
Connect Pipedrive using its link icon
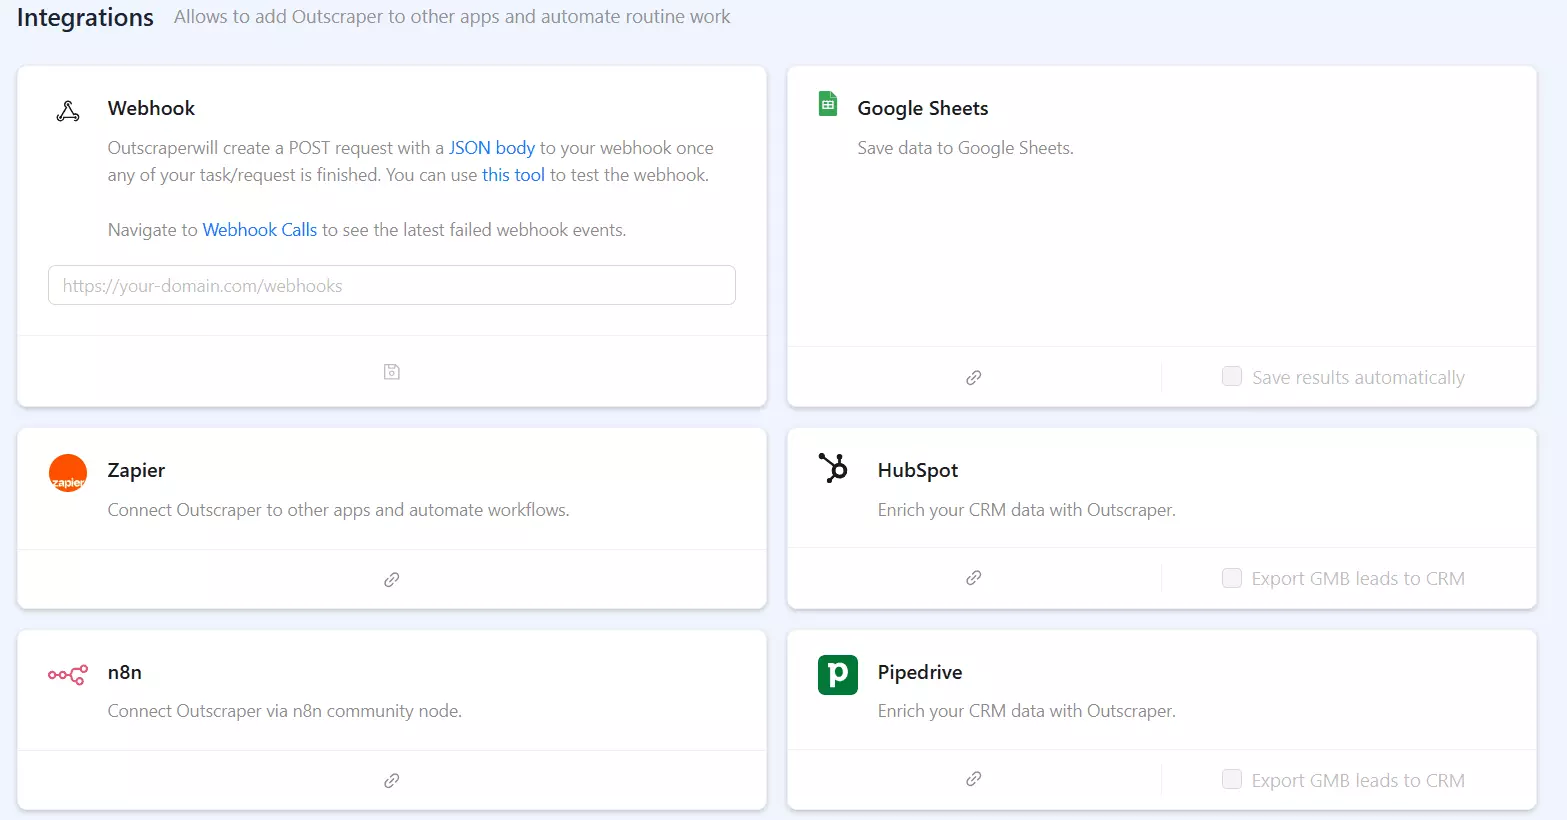[973, 779]
